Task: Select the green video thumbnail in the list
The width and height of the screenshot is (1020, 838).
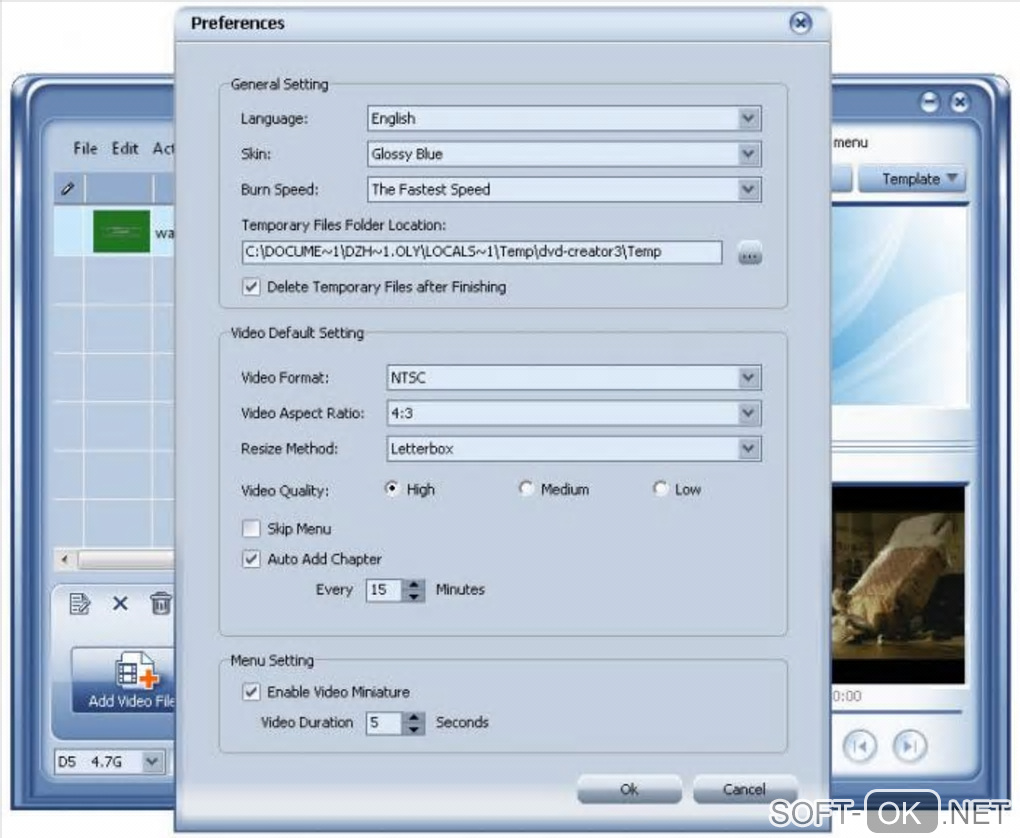Action: pos(121,231)
